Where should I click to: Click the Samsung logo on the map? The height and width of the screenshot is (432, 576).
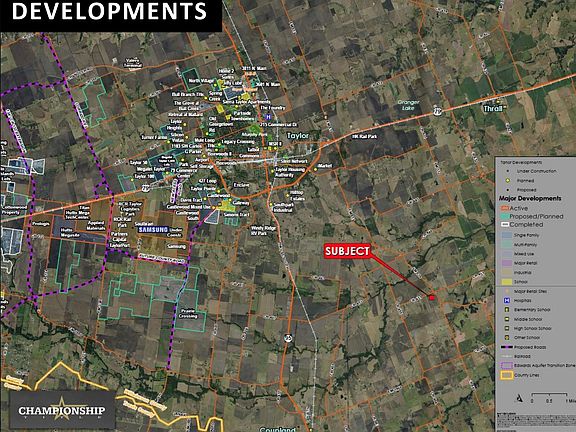click(x=153, y=230)
